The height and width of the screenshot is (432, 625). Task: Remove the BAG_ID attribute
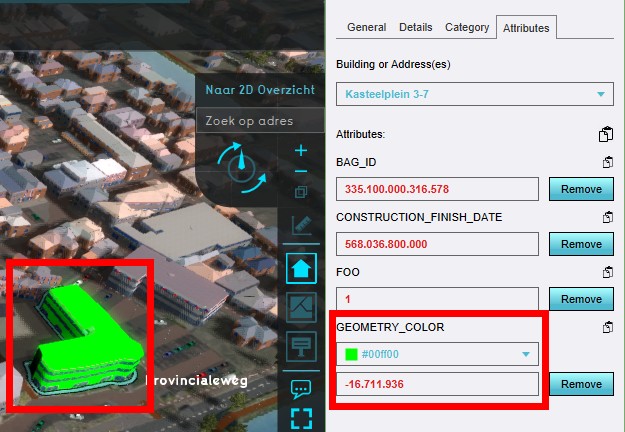point(581,189)
